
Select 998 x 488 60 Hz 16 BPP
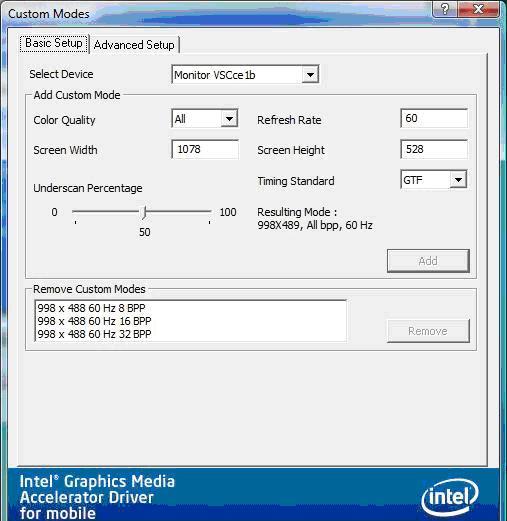pyautogui.click(x=94, y=321)
